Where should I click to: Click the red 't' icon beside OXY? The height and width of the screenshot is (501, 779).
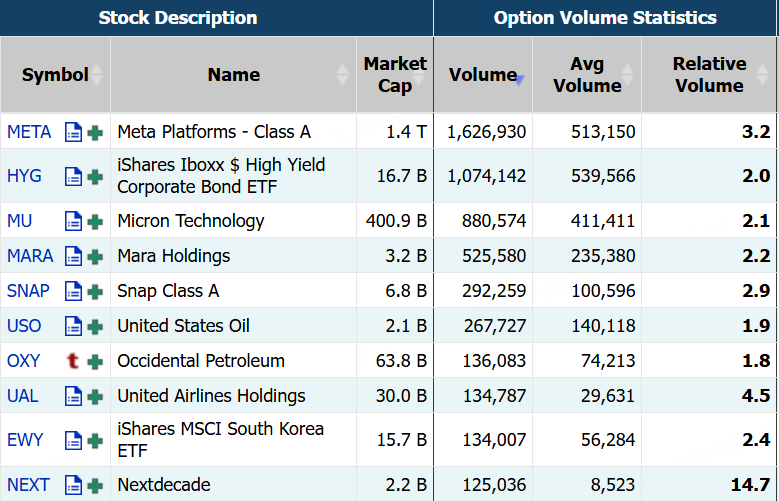point(73,361)
